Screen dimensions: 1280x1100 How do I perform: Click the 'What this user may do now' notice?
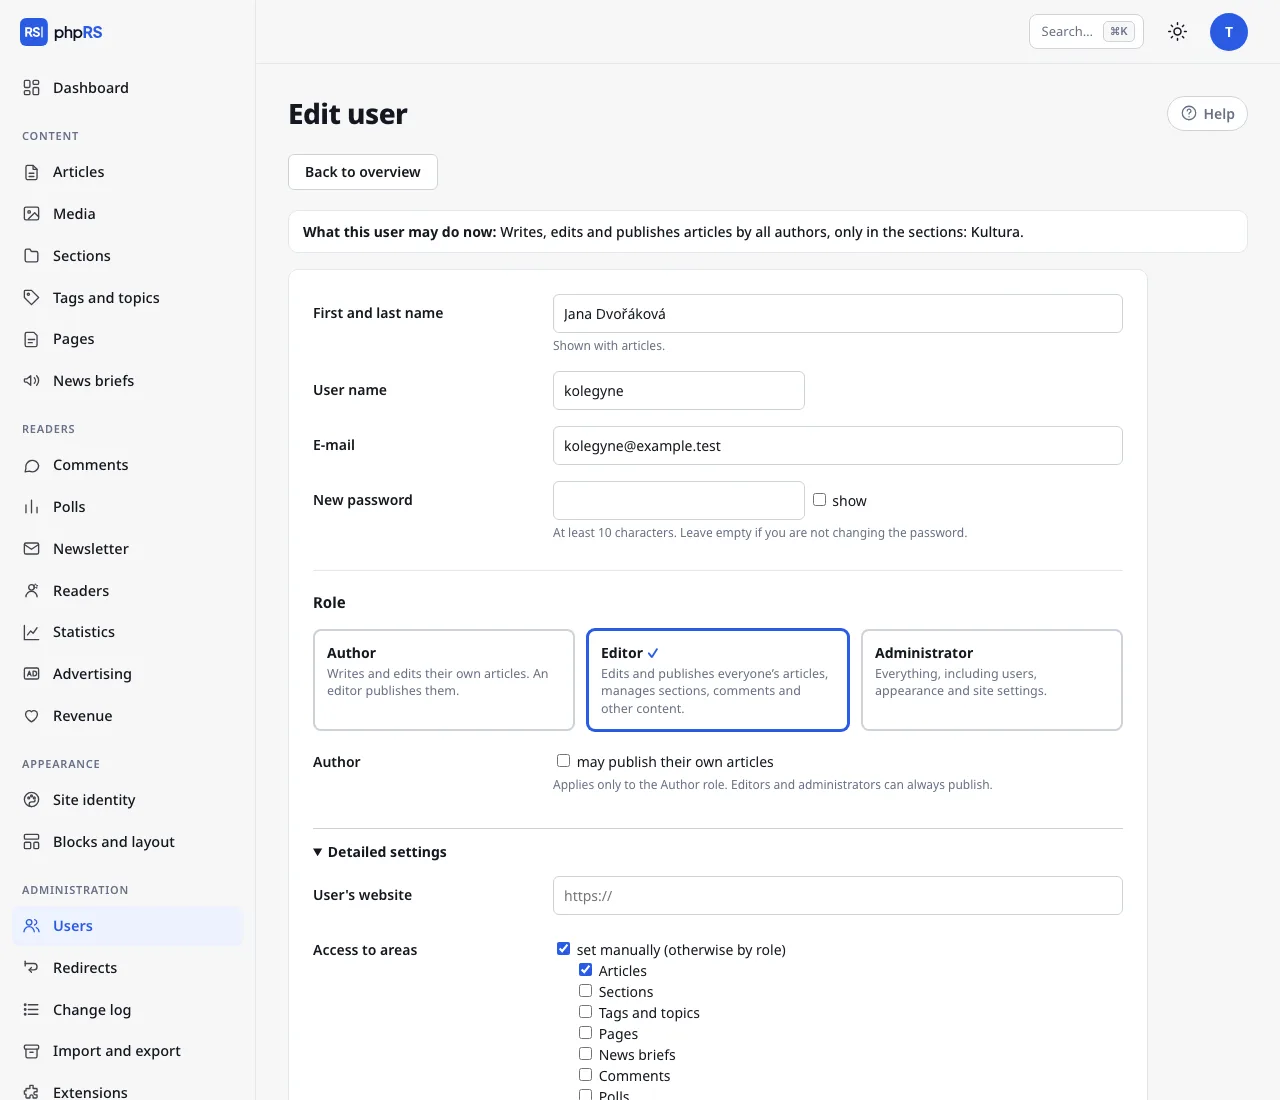point(768,232)
